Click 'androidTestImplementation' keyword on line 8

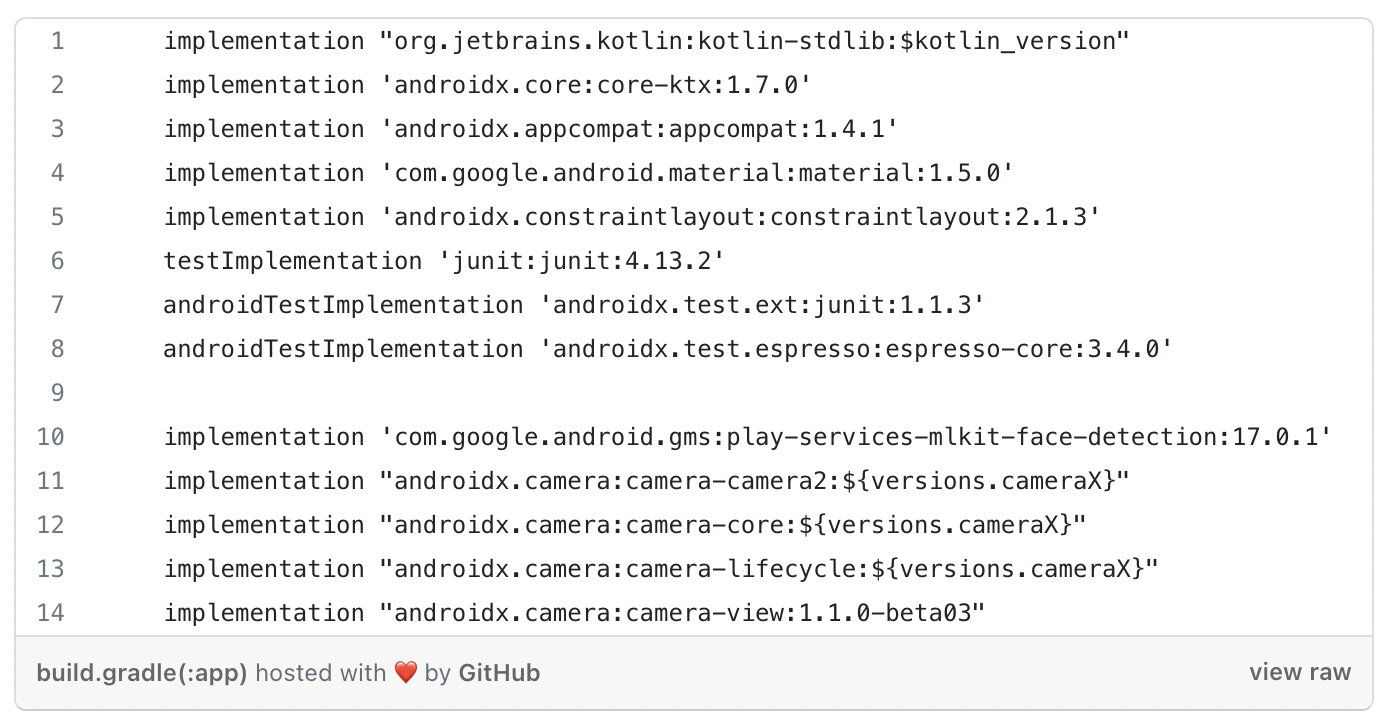click(343, 349)
